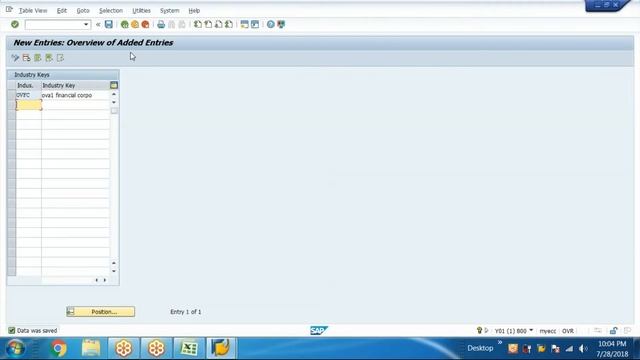
Task: Select the 'oval financial corpo' cell
Action: 76,95
